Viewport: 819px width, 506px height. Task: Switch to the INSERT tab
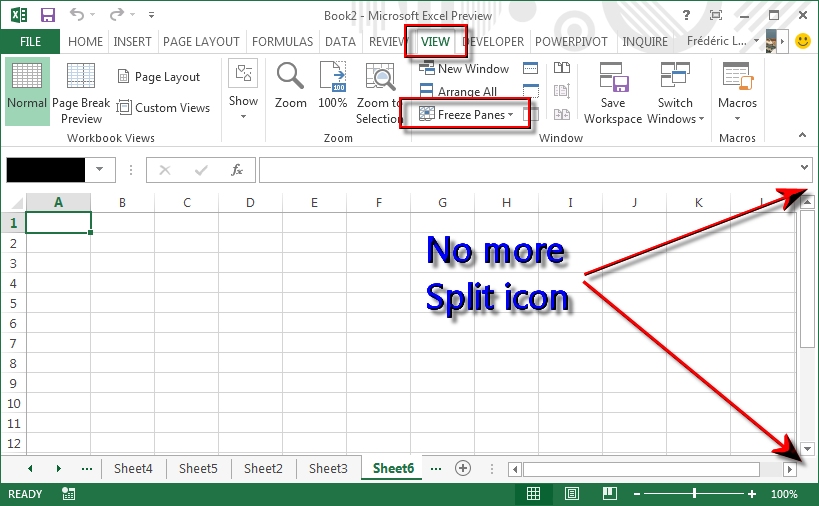(x=132, y=42)
